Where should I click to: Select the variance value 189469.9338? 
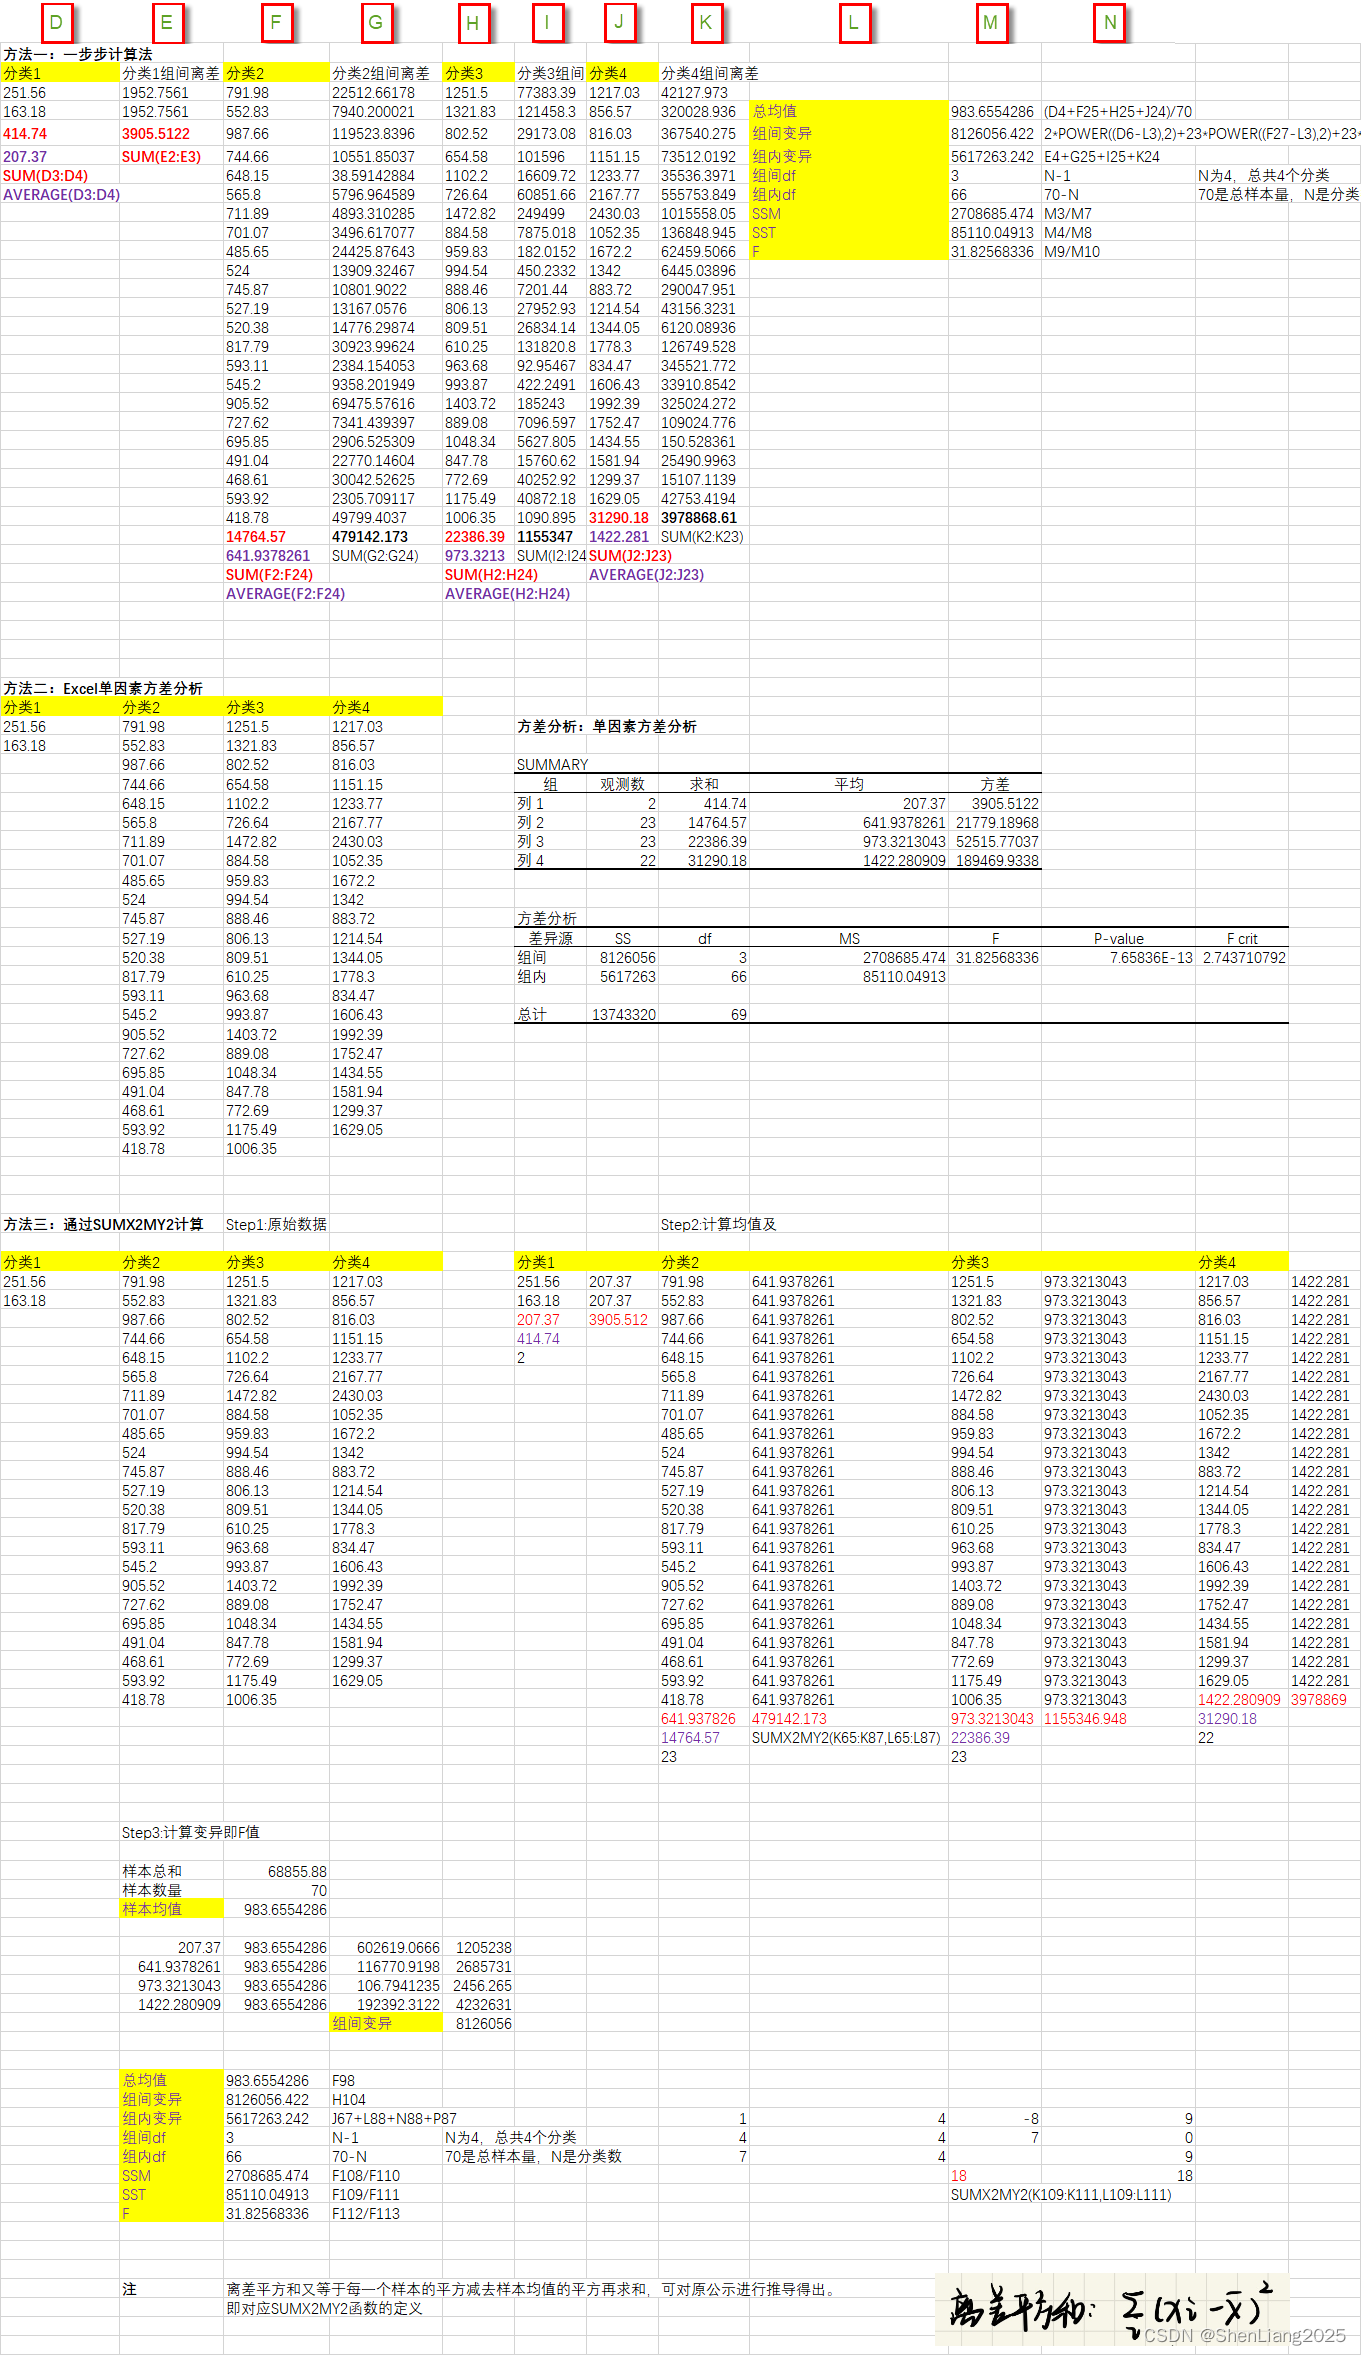click(x=997, y=860)
